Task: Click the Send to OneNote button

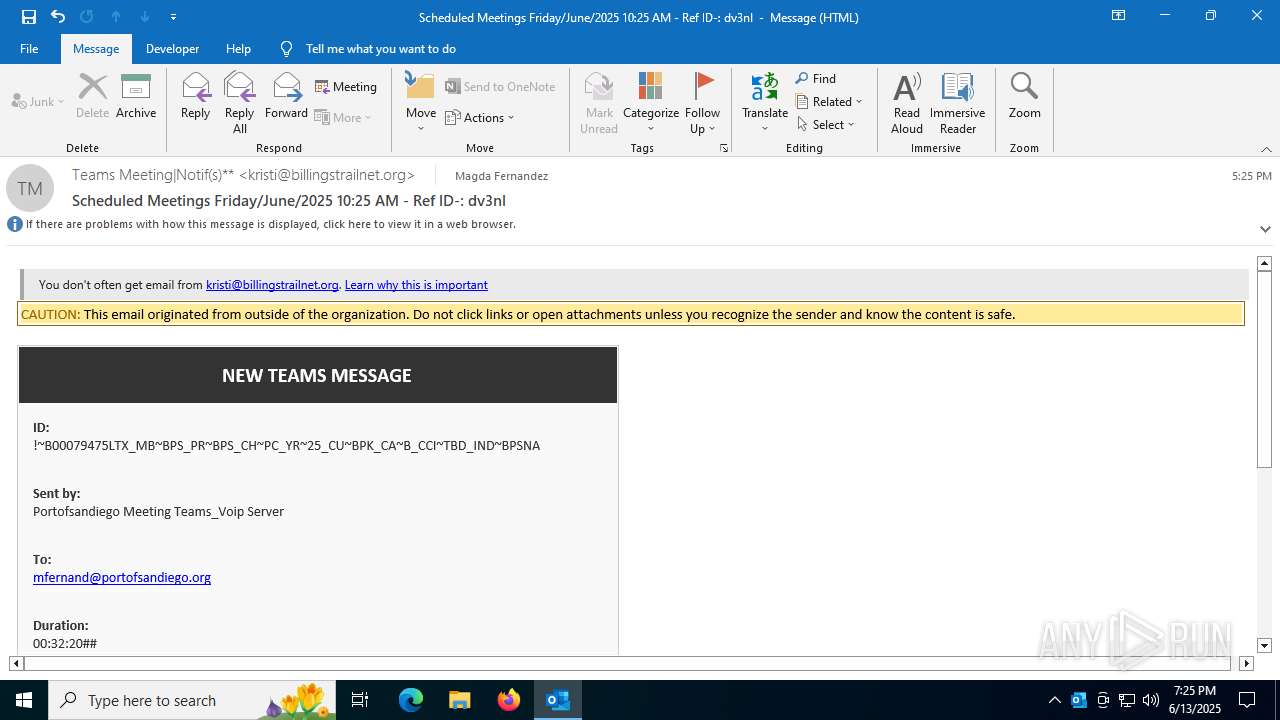Action: click(x=501, y=87)
